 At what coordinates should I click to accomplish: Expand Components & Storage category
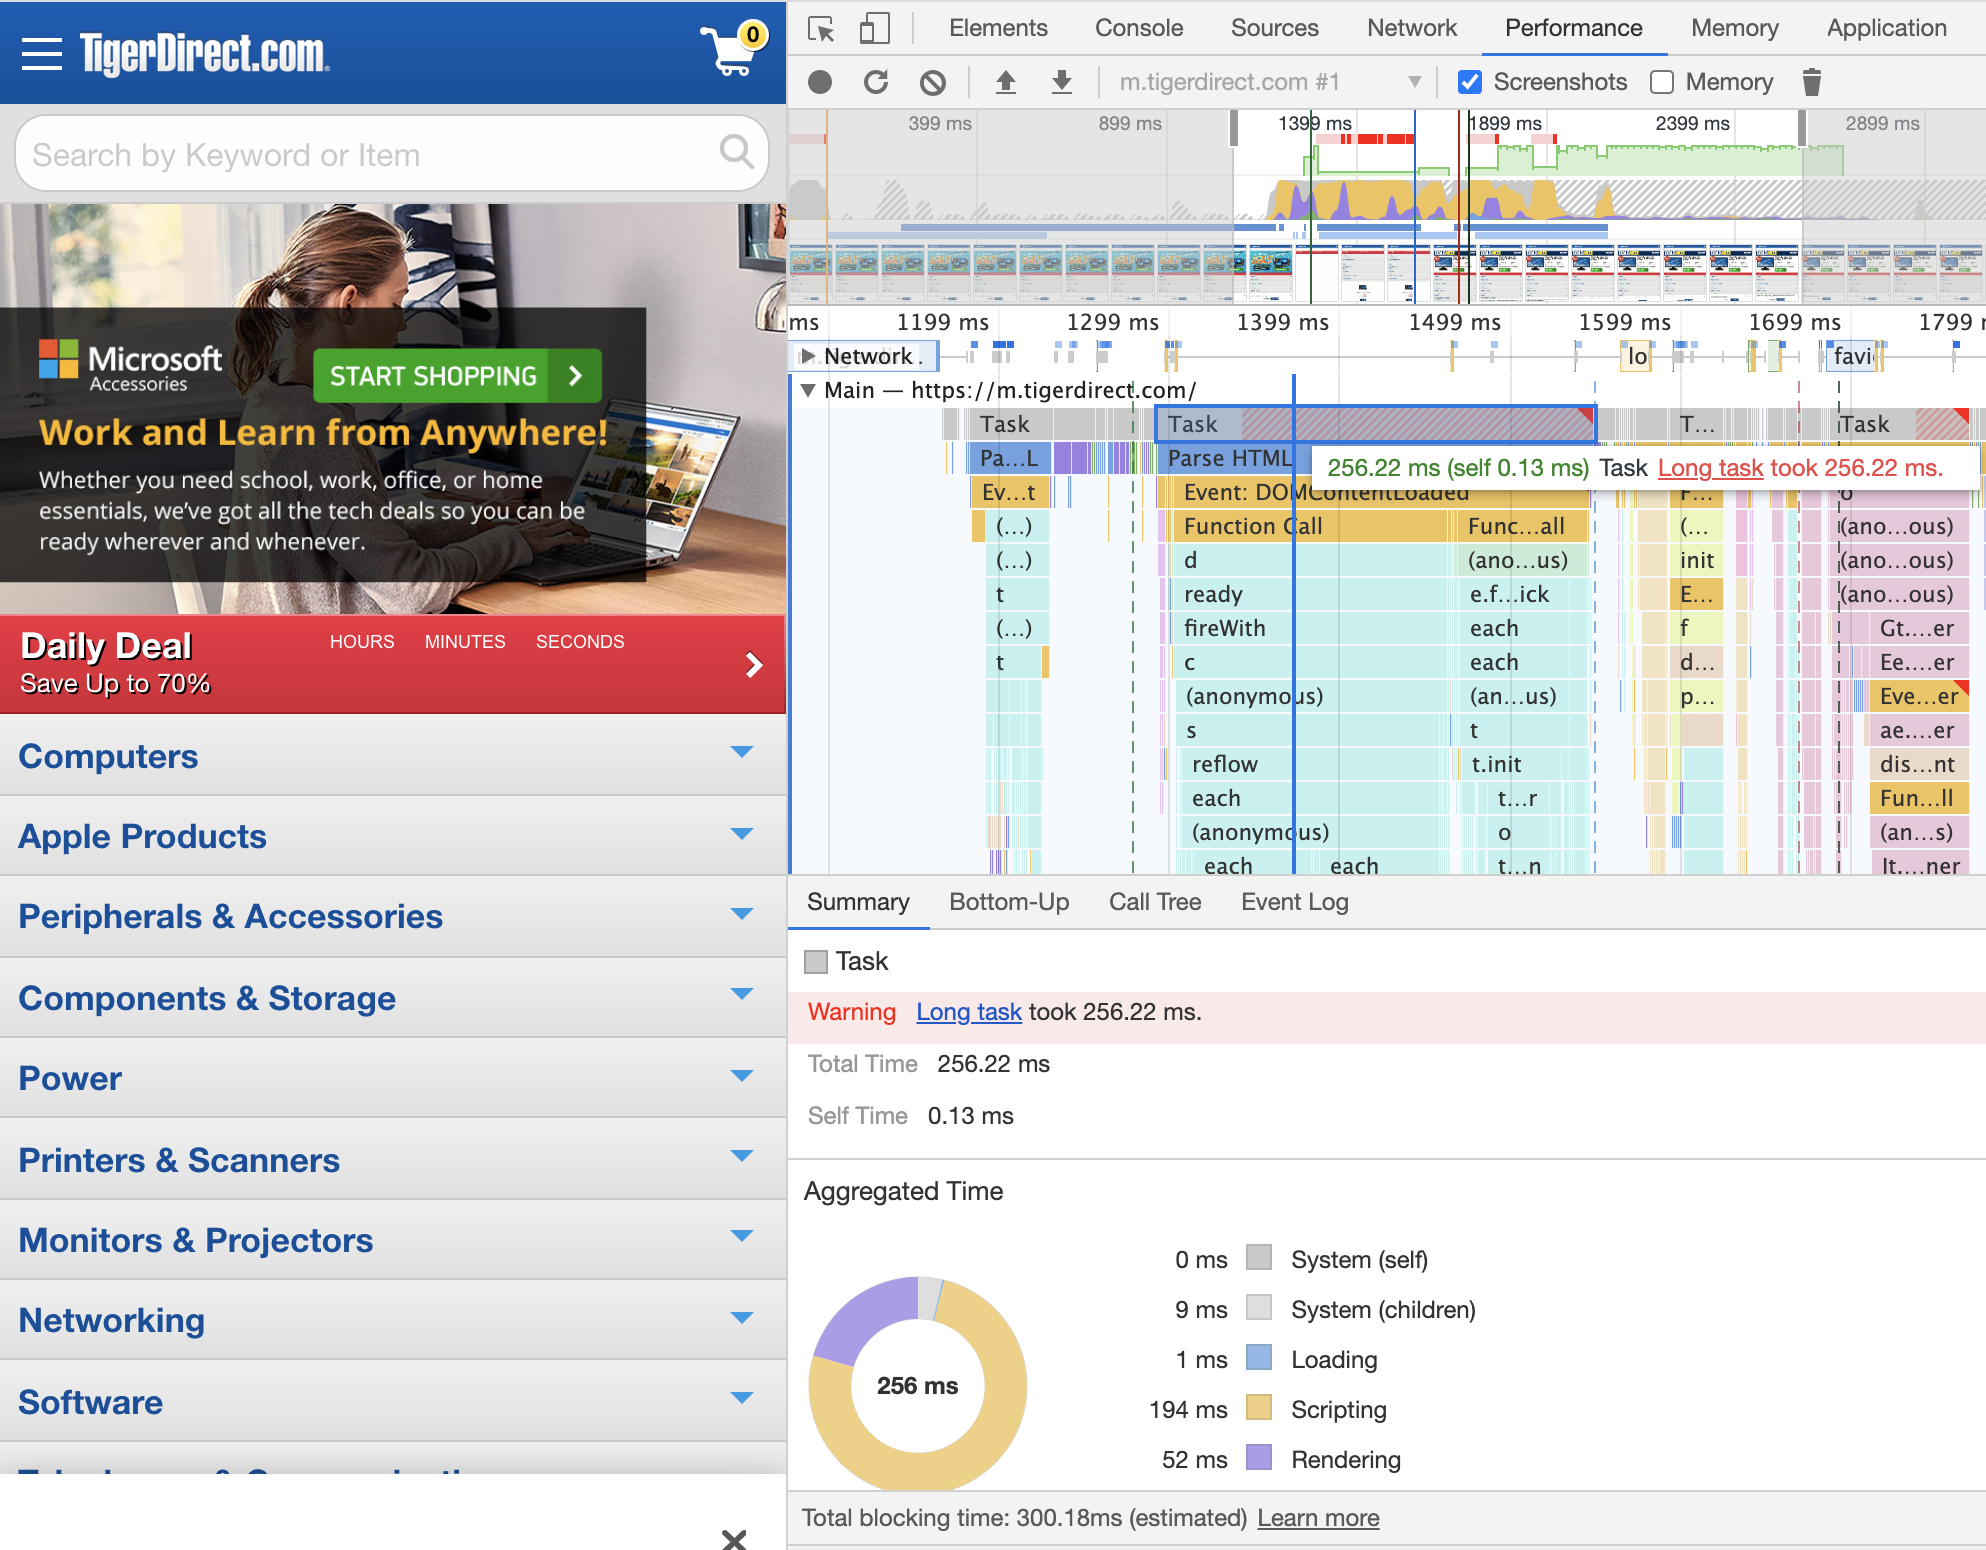click(393, 998)
